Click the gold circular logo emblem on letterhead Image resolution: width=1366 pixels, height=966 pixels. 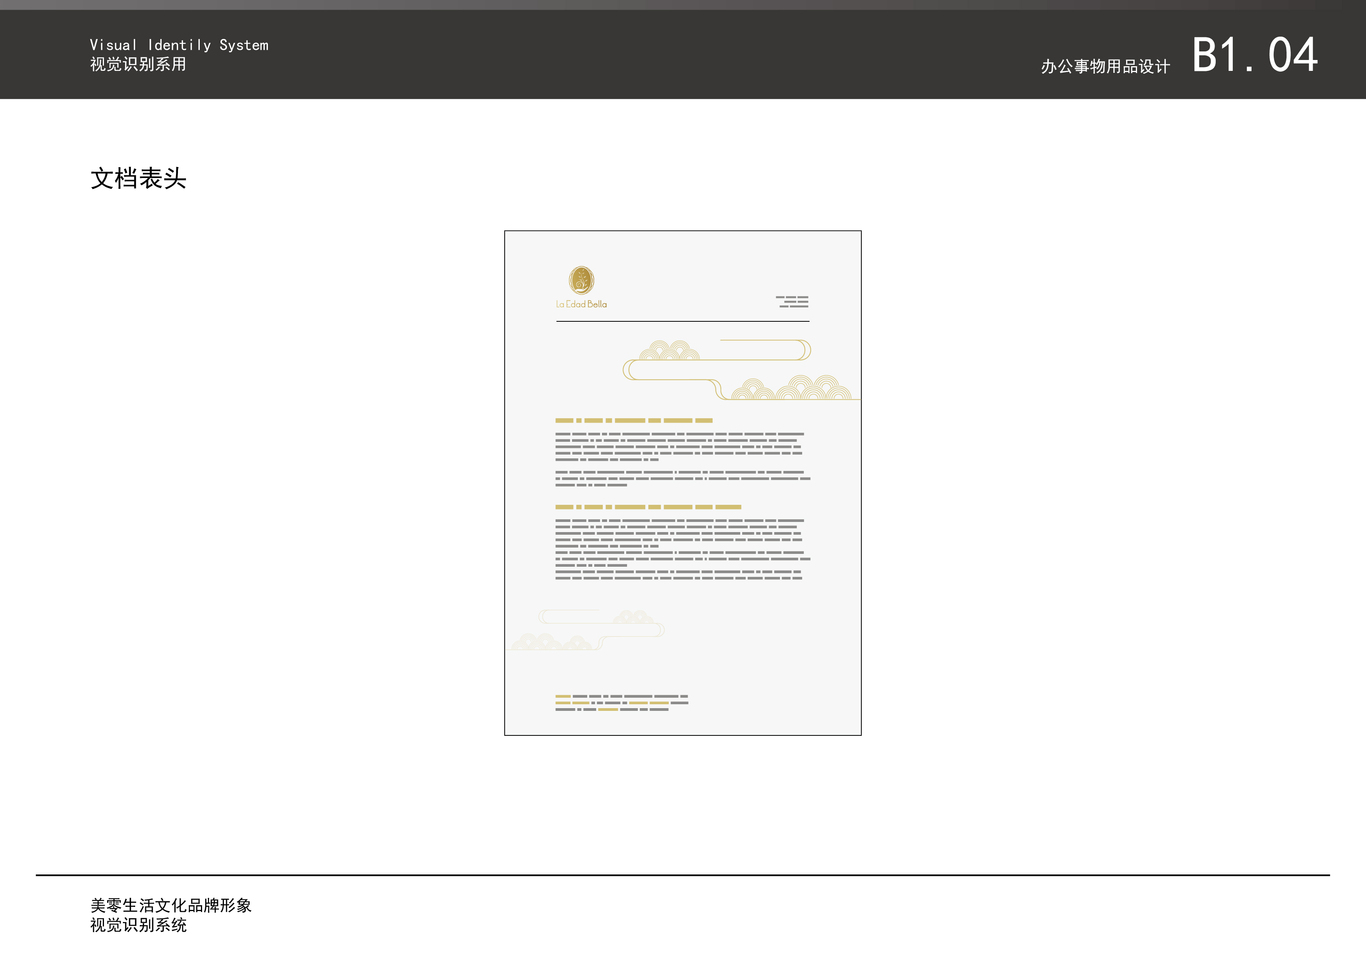pos(582,280)
